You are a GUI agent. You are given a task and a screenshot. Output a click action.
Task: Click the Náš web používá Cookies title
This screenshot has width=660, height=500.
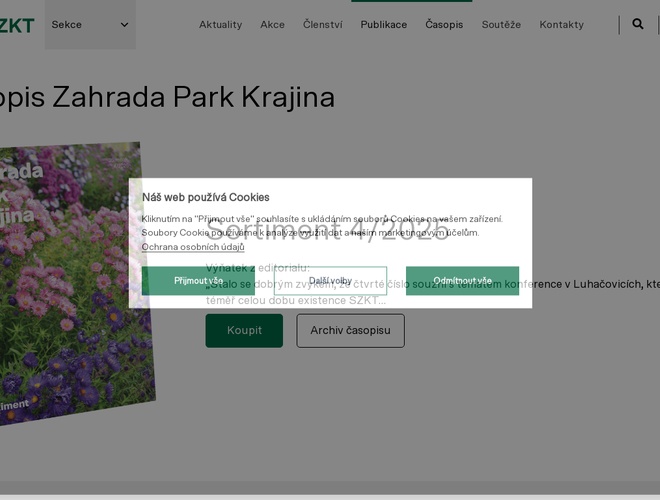205,197
